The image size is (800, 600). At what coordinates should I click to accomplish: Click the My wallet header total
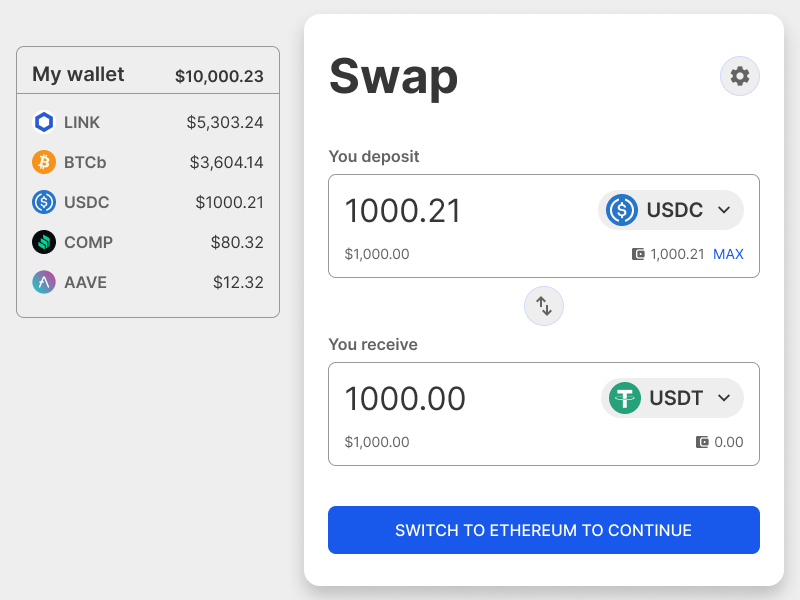click(219, 75)
